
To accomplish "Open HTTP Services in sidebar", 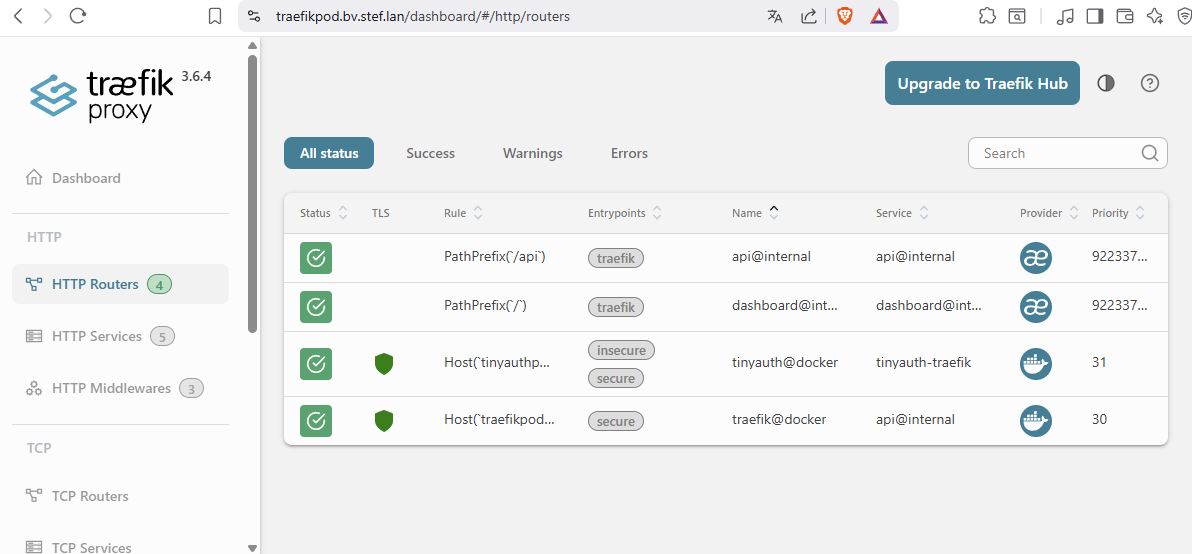I will (x=97, y=336).
